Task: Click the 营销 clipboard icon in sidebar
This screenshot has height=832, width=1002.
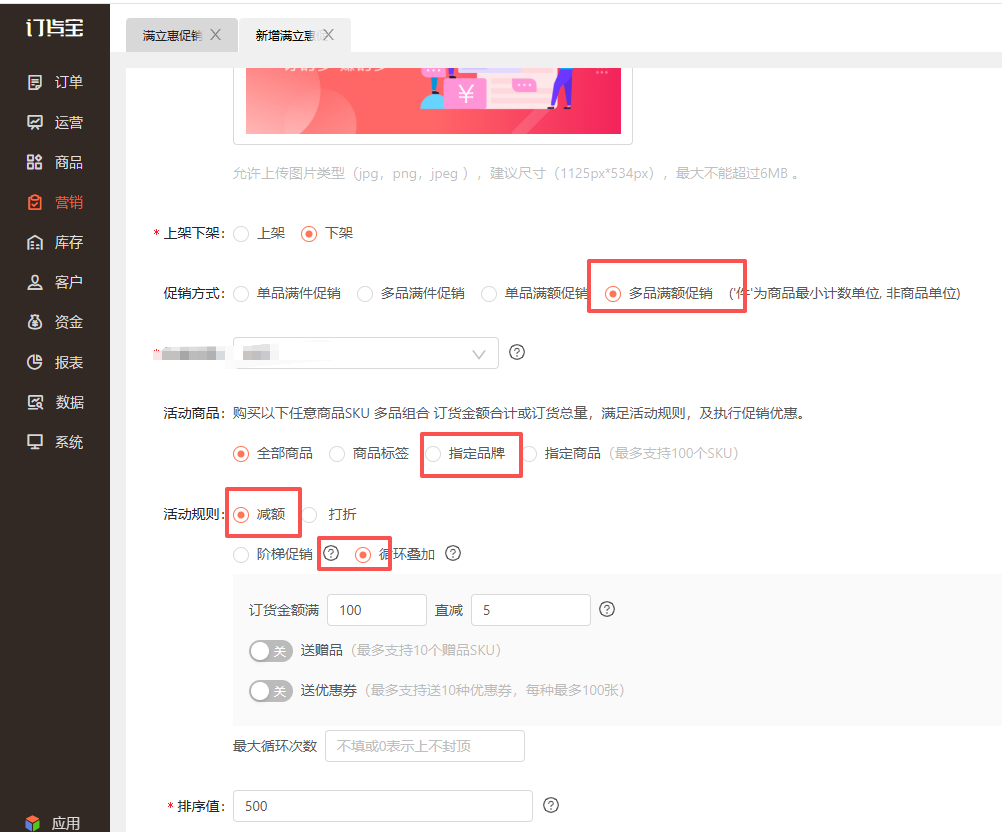Action: 35,203
